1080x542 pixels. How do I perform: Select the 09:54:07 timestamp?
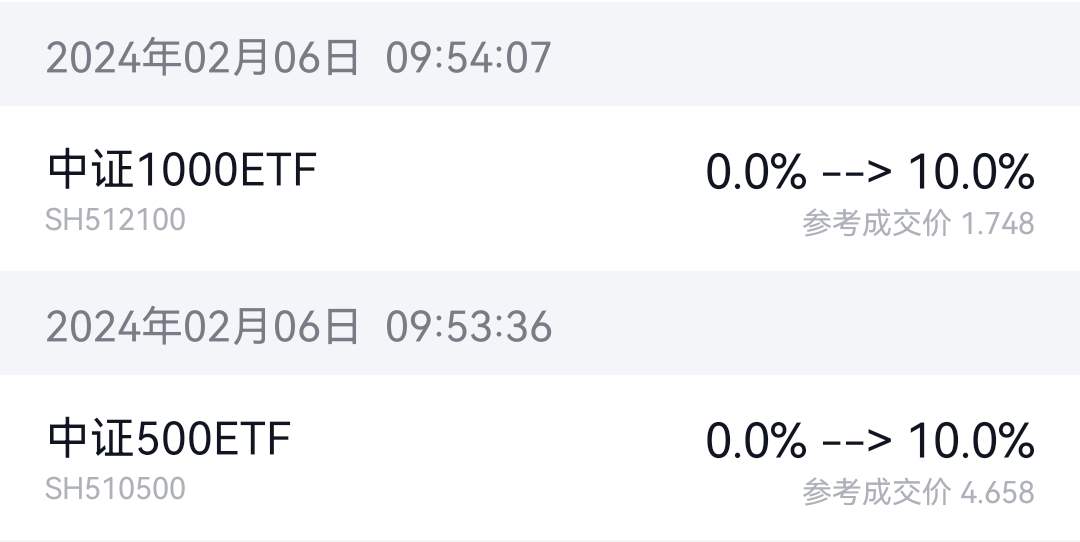(x=468, y=57)
